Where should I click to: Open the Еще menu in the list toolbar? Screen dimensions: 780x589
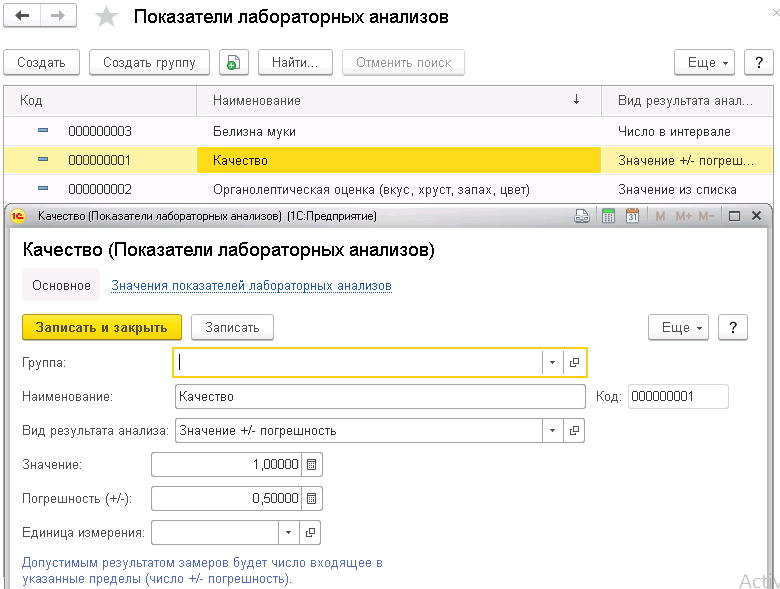[705, 62]
